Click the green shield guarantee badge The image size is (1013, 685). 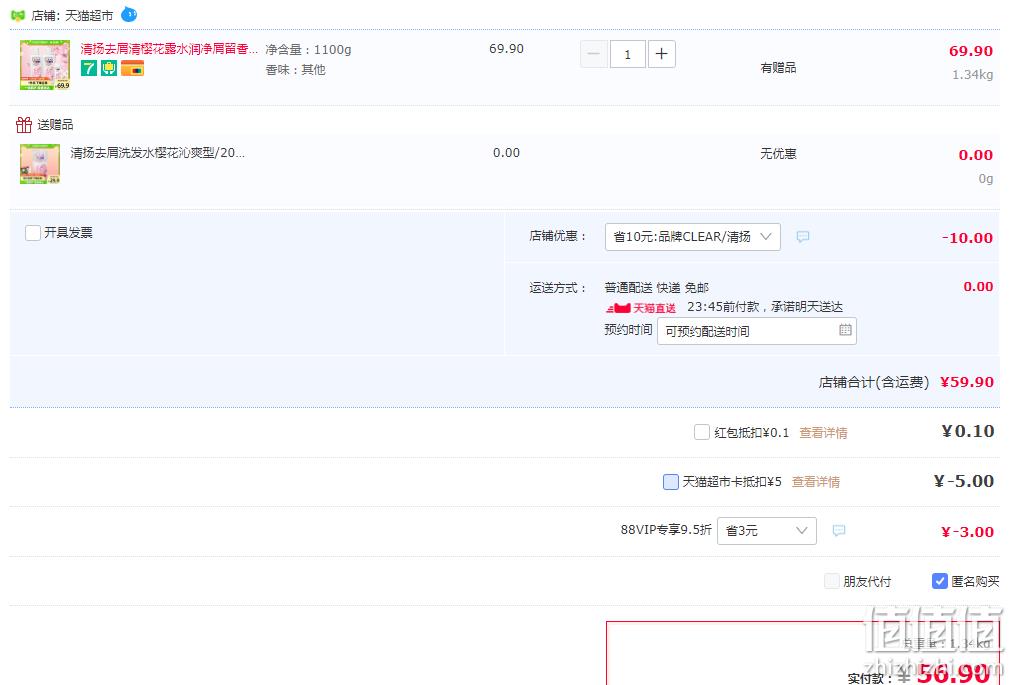[x=109, y=68]
